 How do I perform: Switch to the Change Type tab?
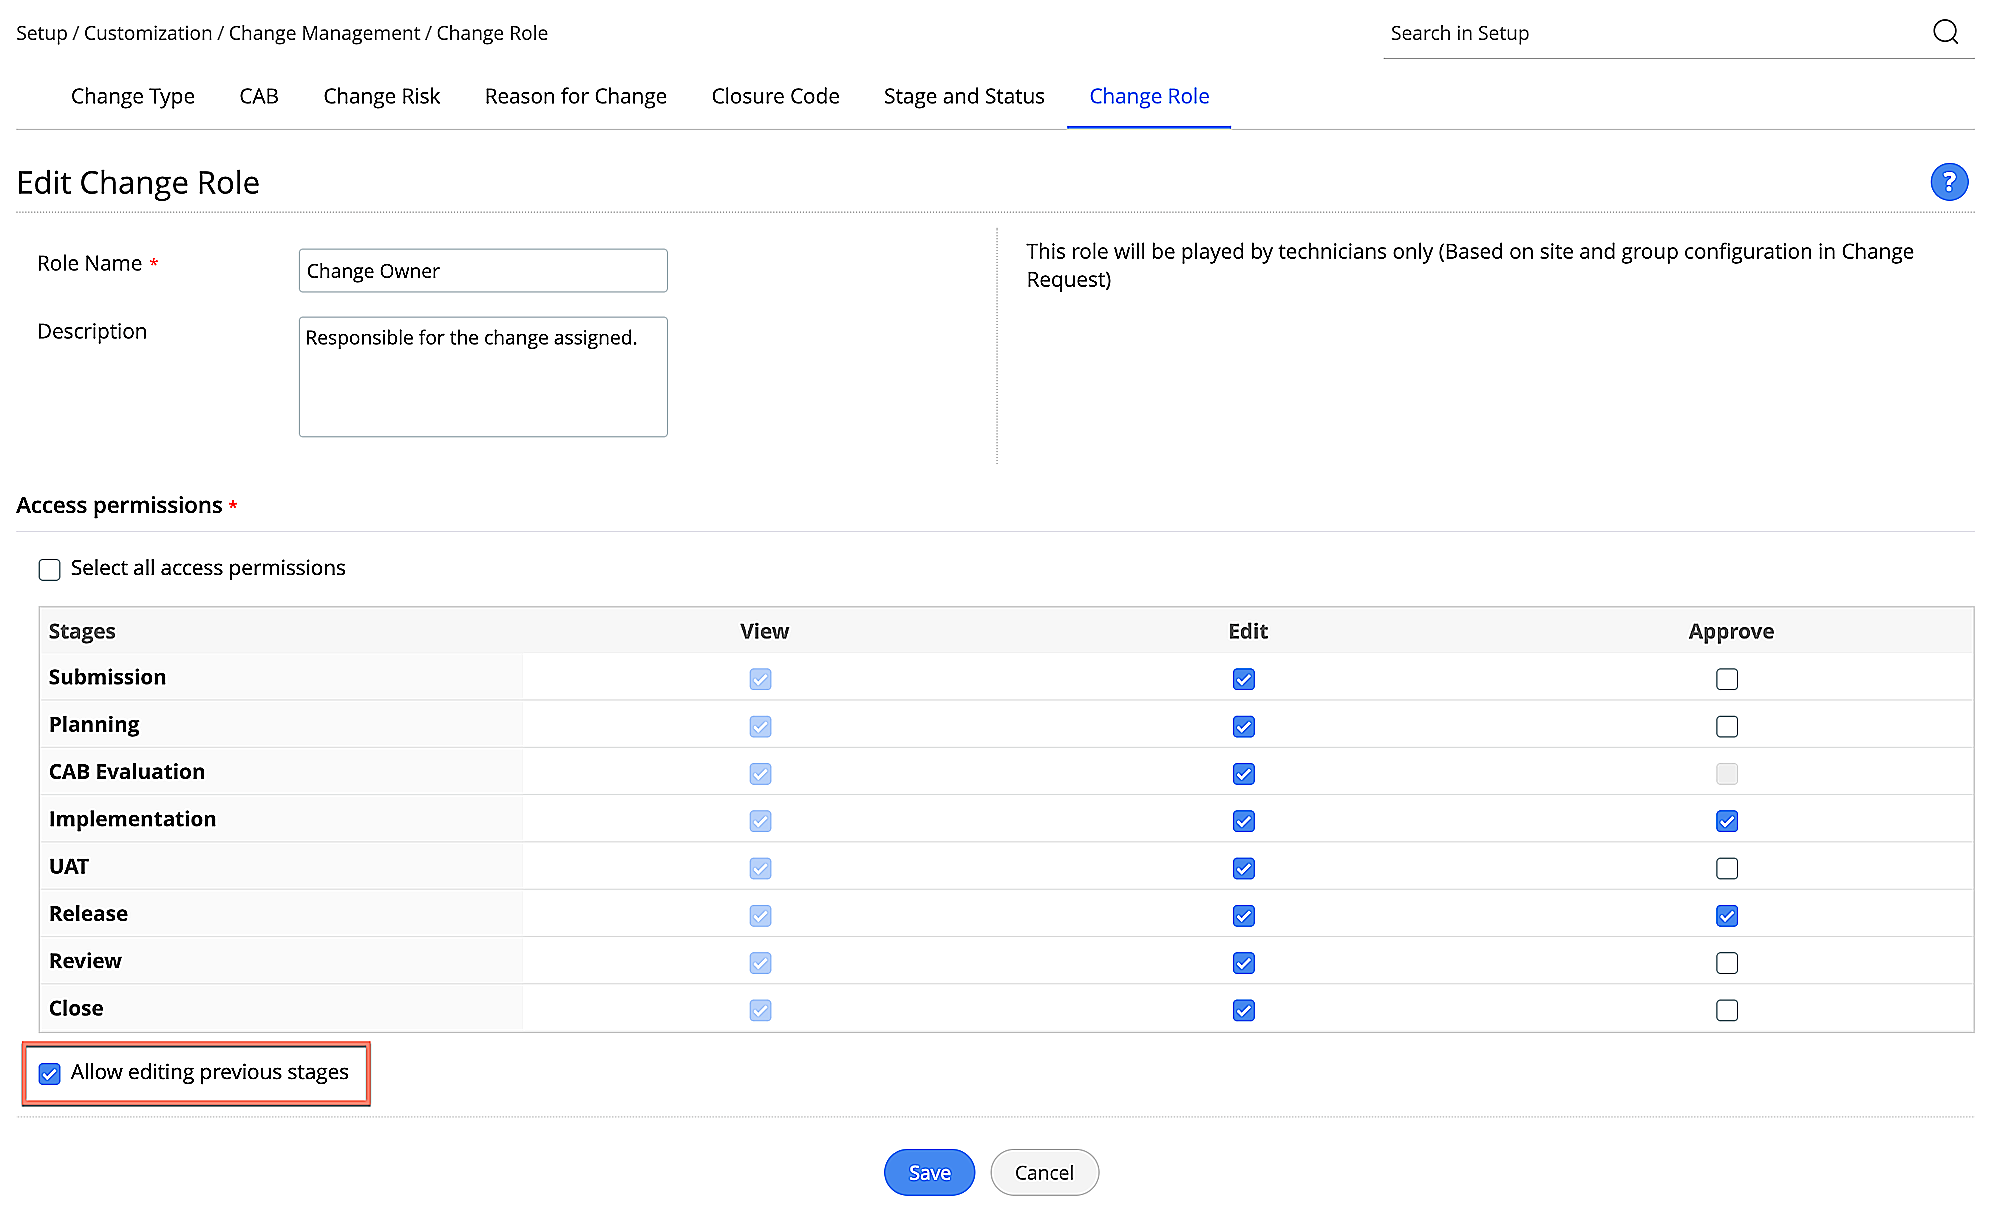pyautogui.click(x=132, y=96)
